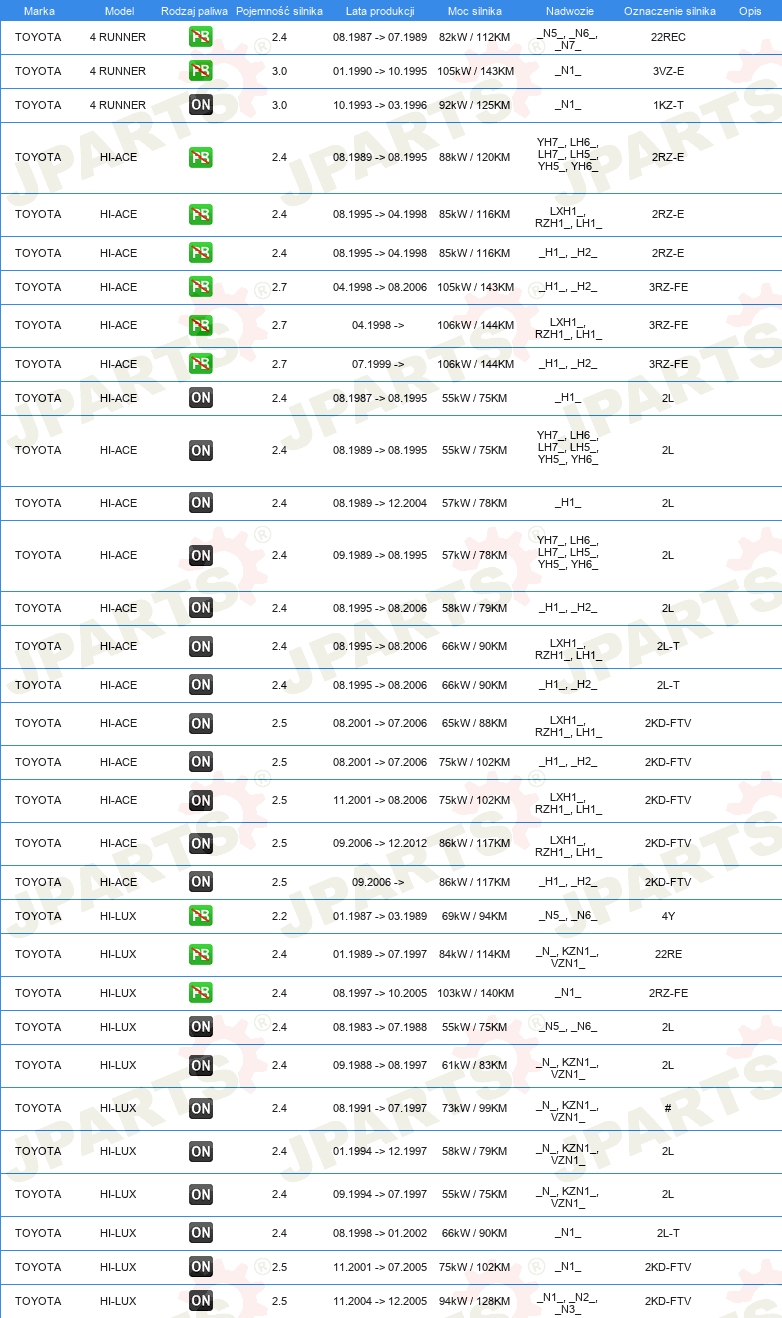Screen dimensions: 782x1318
Task: Click date range 11.2004 -> 12.2005
Action: click(x=380, y=1301)
